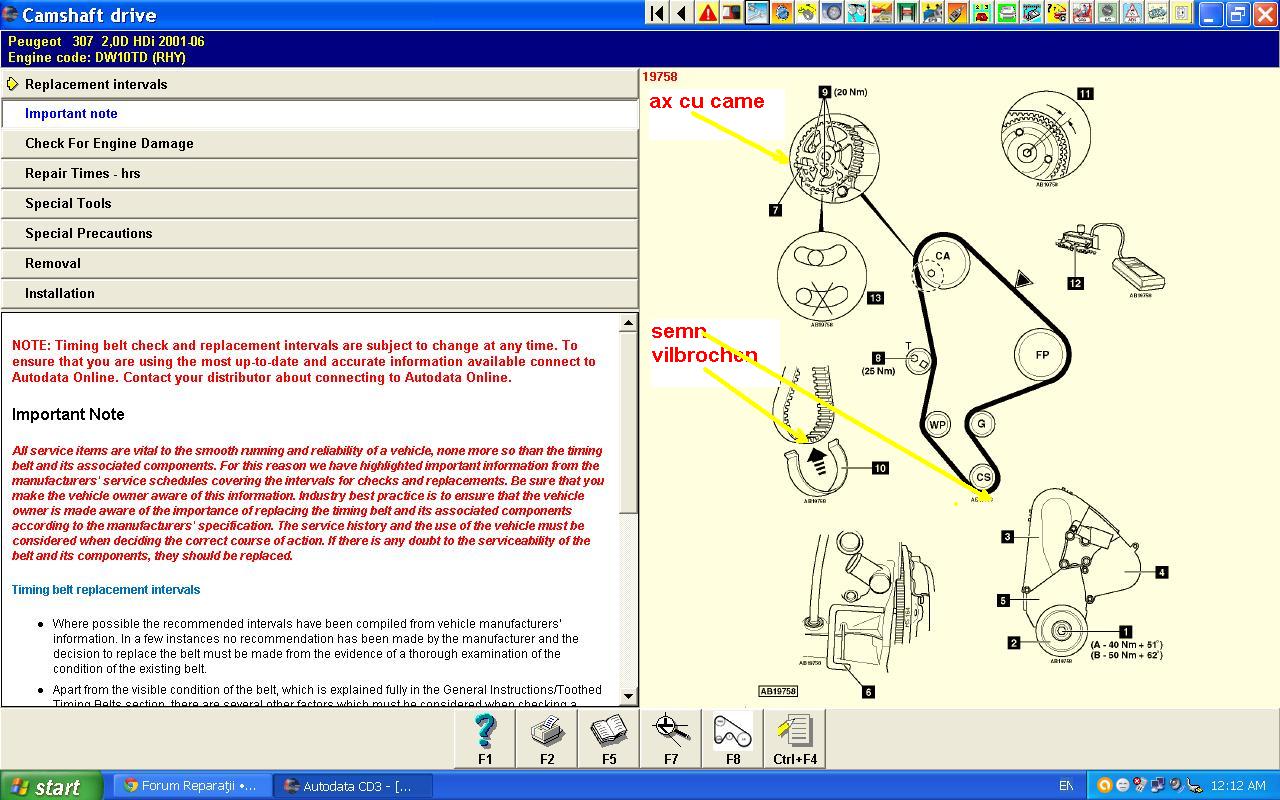The height and width of the screenshot is (800, 1280).
Task: Click the red warning triangle toolbar icon
Action: pyautogui.click(x=707, y=13)
